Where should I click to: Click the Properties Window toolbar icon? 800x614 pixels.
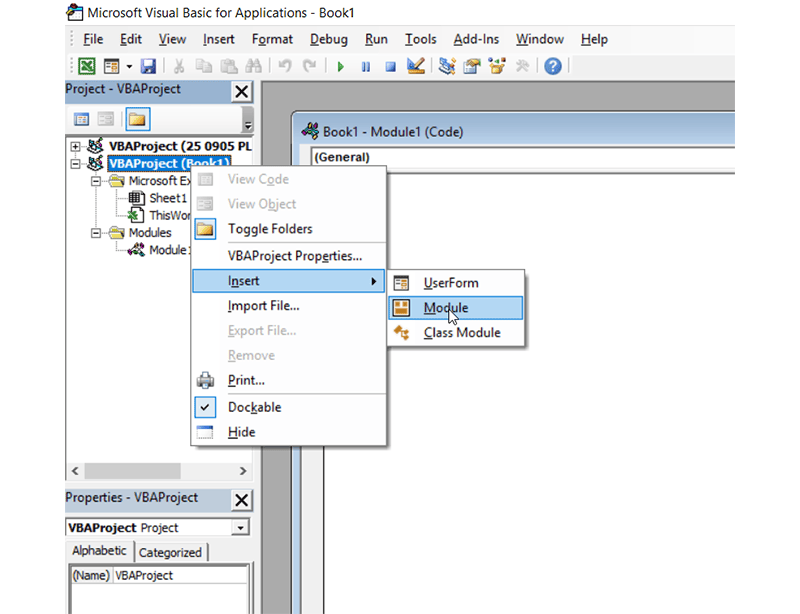pos(472,66)
